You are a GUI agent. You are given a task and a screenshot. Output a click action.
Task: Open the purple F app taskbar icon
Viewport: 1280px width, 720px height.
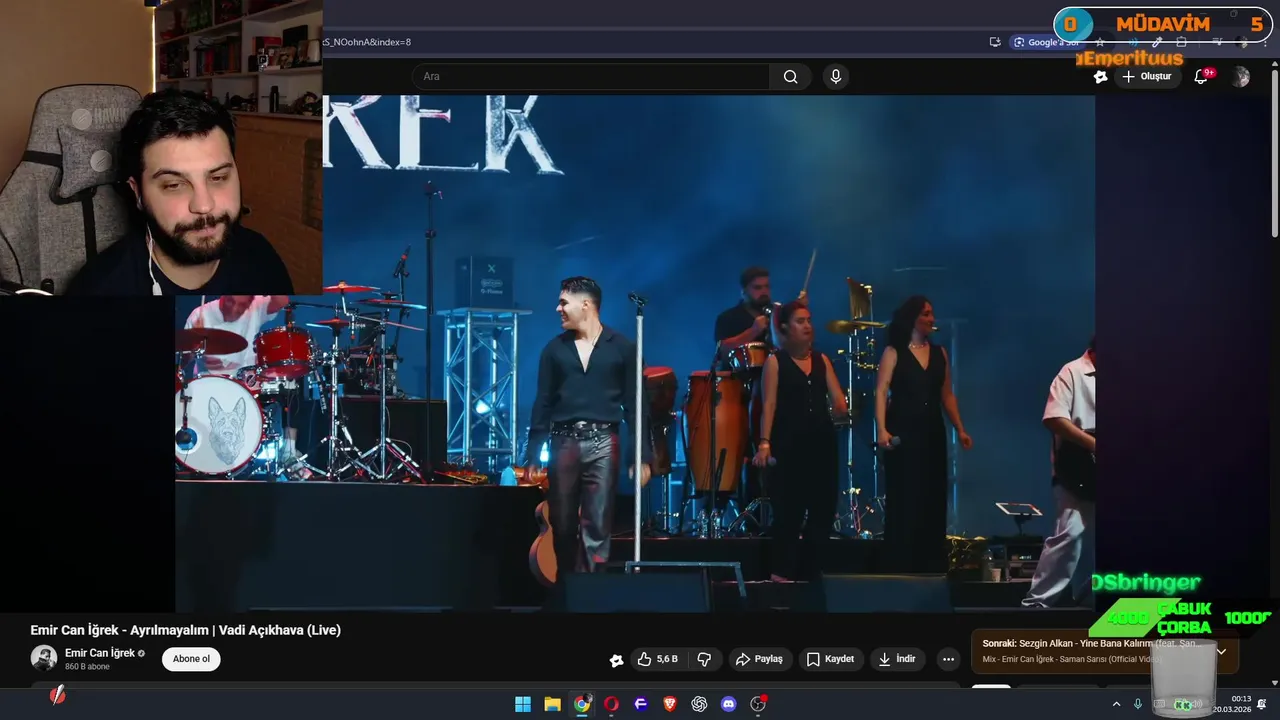pyautogui.click(x=641, y=704)
